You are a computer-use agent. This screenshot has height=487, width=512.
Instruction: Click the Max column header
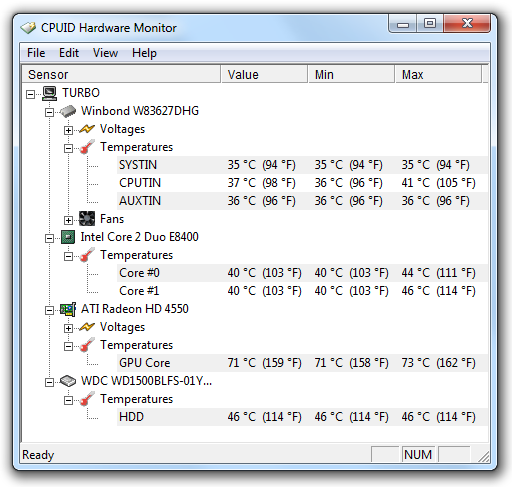click(x=438, y=74)
